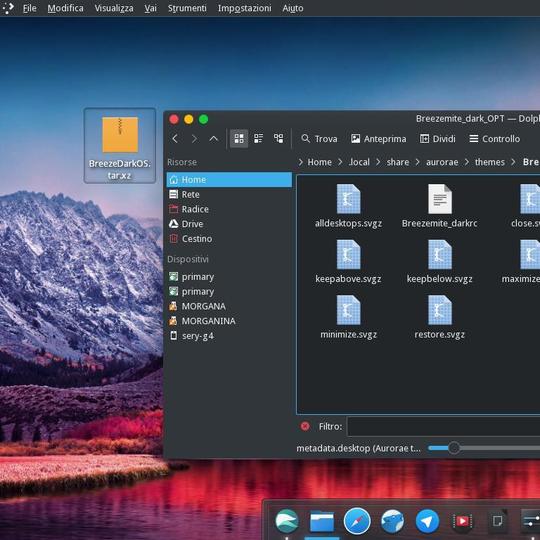Image resolution: width=540 pixels, height=540 pixels.
Task: Expand the arrow before Home breadcrumb
Action: 301,162
